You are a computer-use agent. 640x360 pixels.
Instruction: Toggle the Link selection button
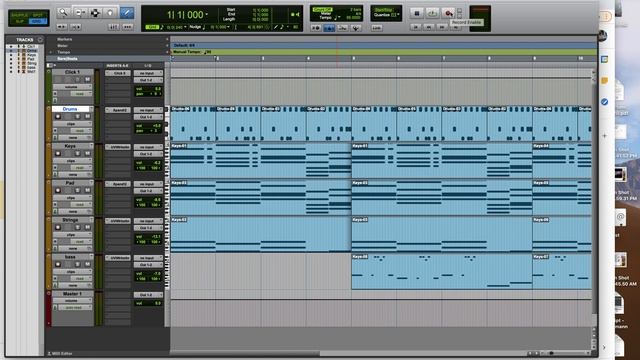(x=376, y=28)
